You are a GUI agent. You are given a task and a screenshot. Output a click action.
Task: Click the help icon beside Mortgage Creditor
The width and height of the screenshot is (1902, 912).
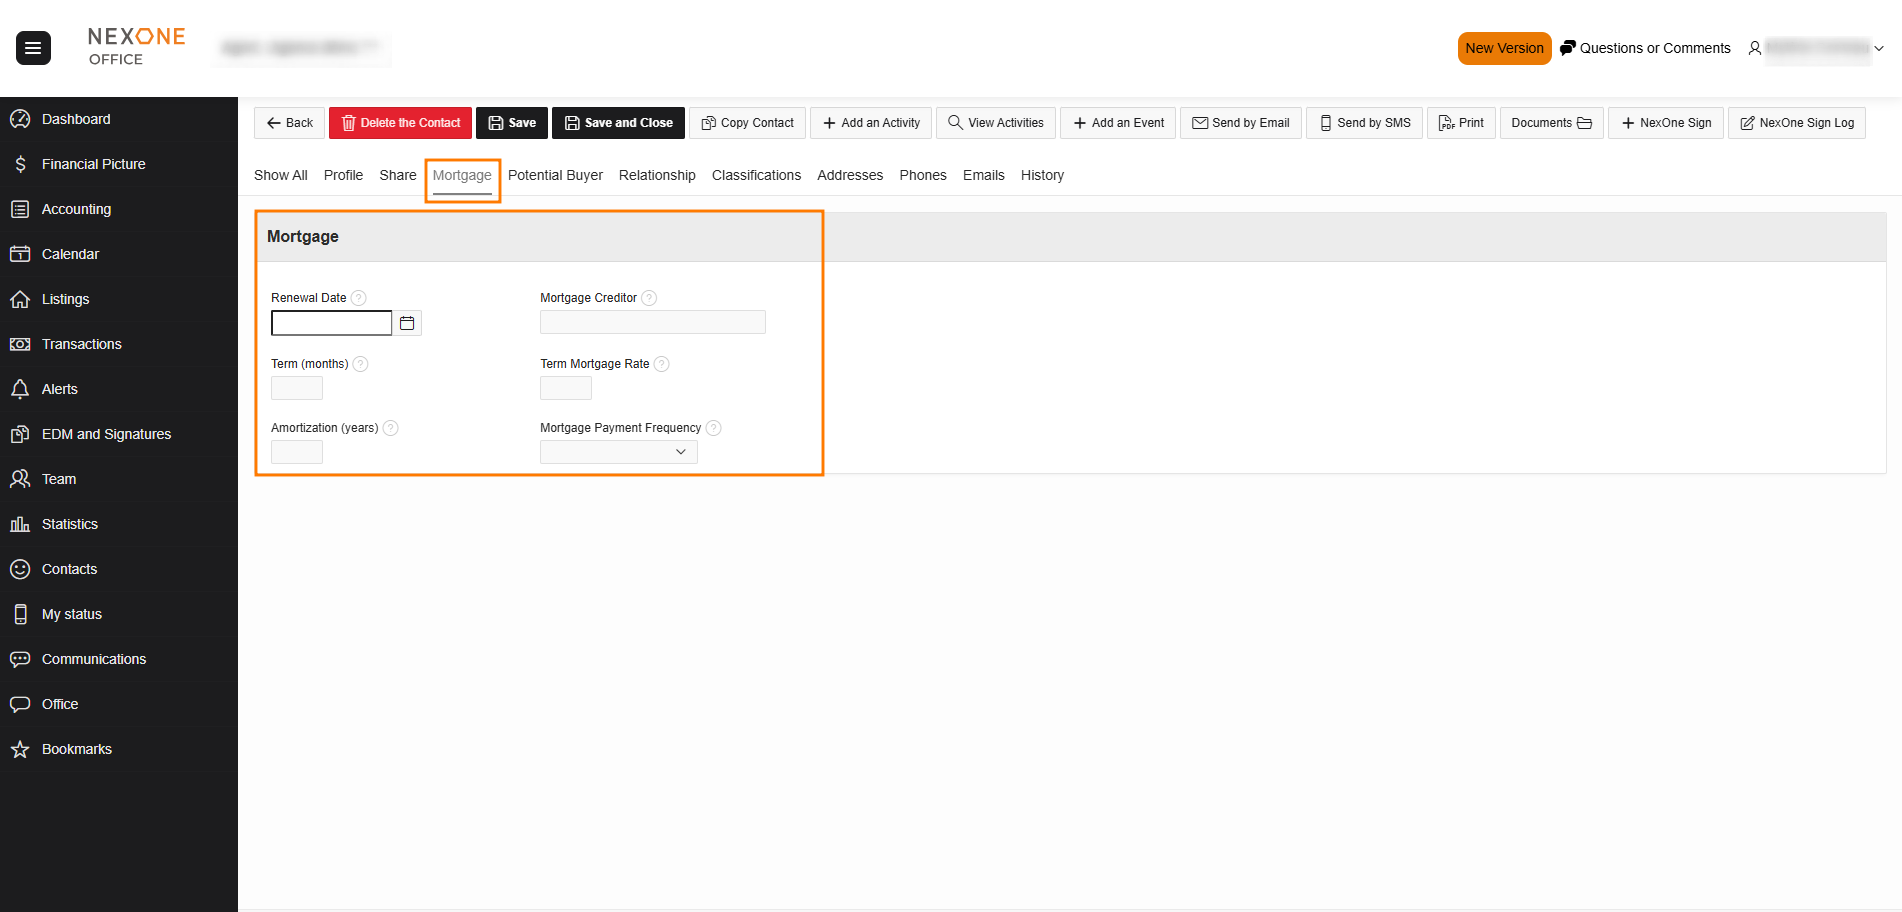click(649, 298)
